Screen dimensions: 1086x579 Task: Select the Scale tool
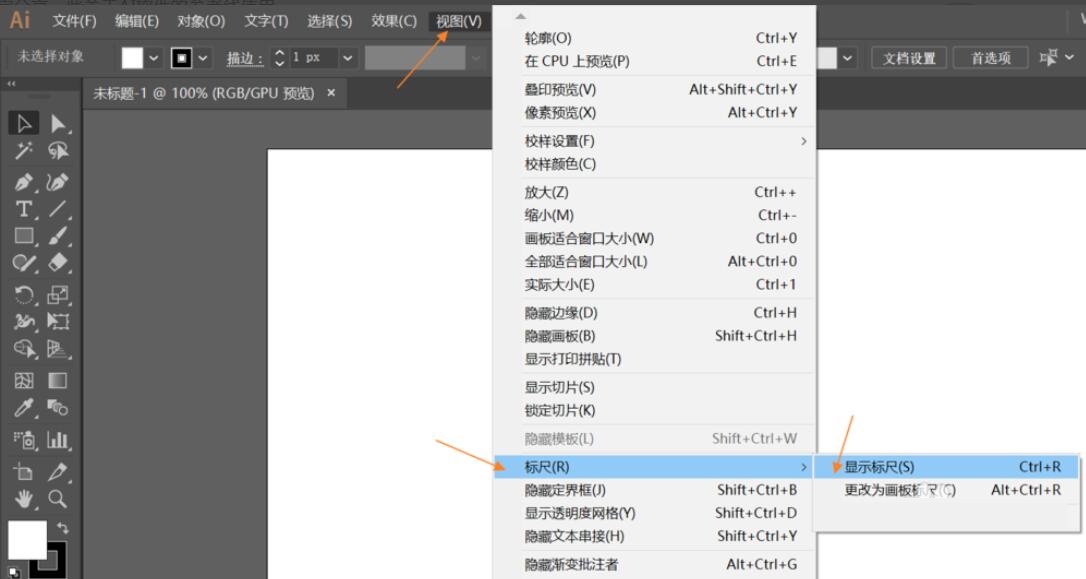(58, 294)
